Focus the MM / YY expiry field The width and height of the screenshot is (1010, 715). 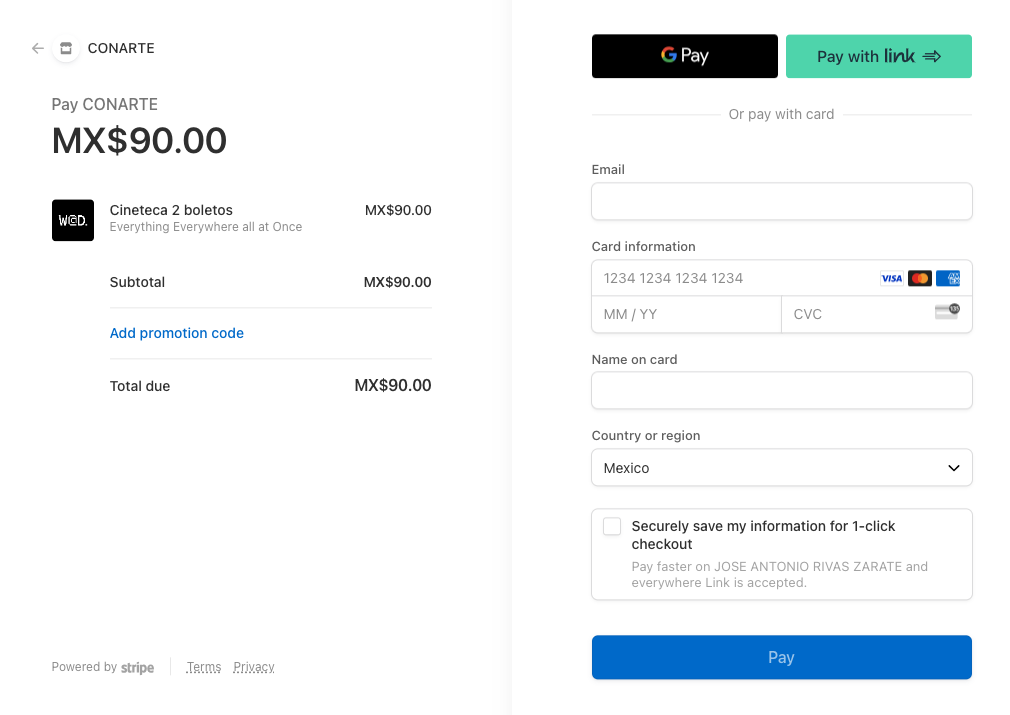point(686,314)
